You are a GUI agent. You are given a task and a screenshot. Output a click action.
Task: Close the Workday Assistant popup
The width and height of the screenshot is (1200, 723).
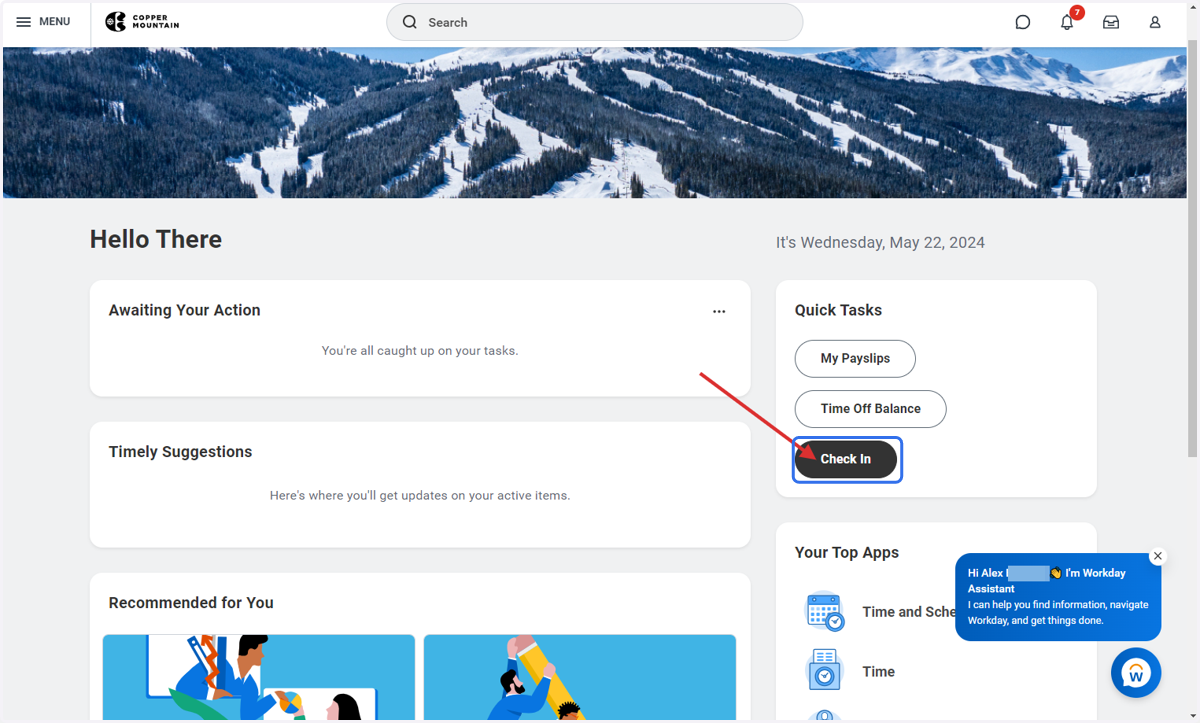point(1158,556)
